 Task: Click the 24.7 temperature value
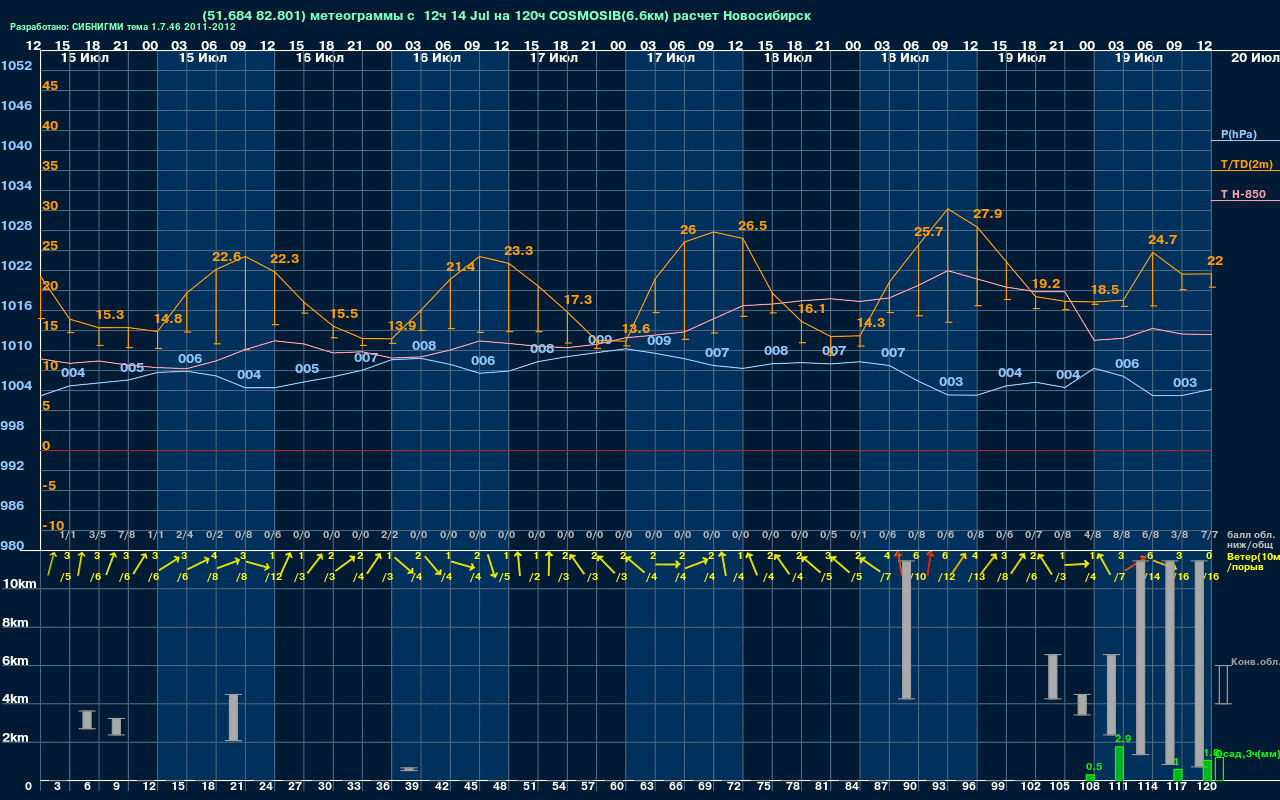pyautogui.click(x=1163, y=240)
